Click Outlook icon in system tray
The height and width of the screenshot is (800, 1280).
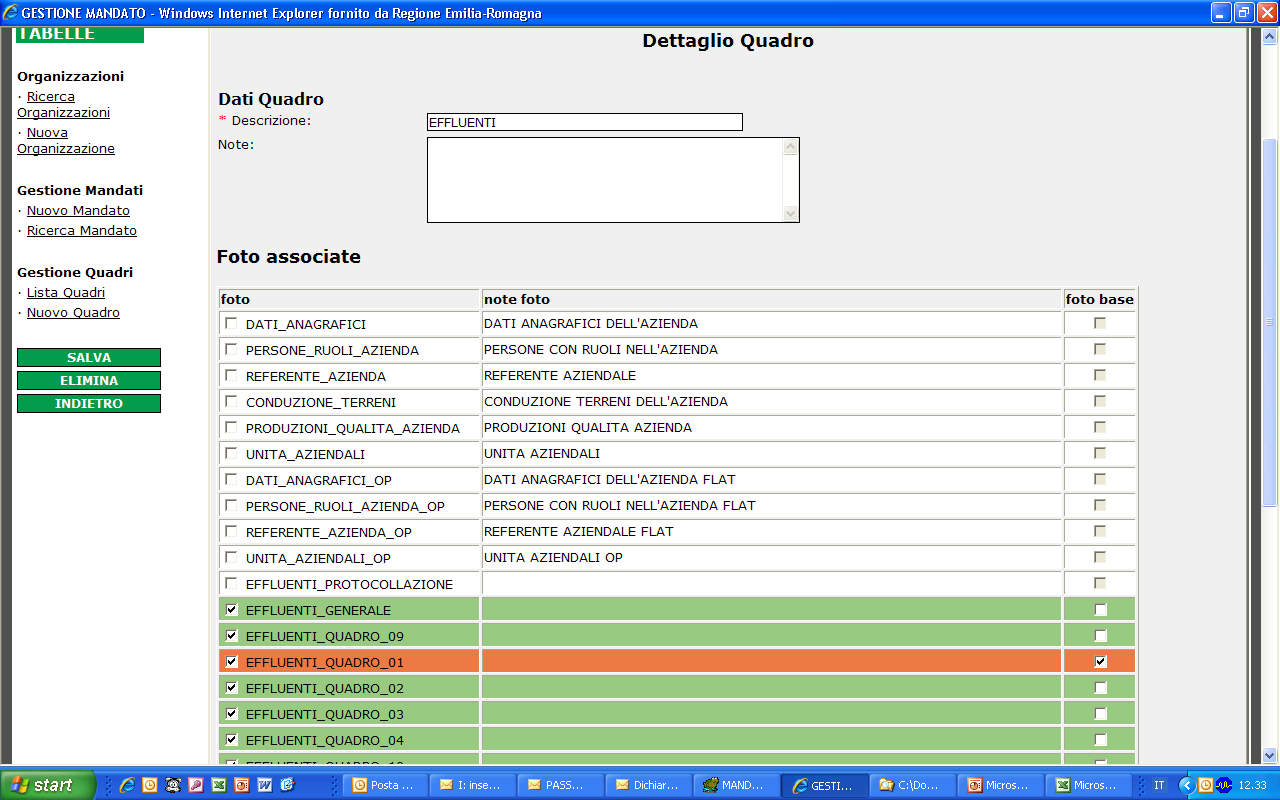[x=1205, y=785]
